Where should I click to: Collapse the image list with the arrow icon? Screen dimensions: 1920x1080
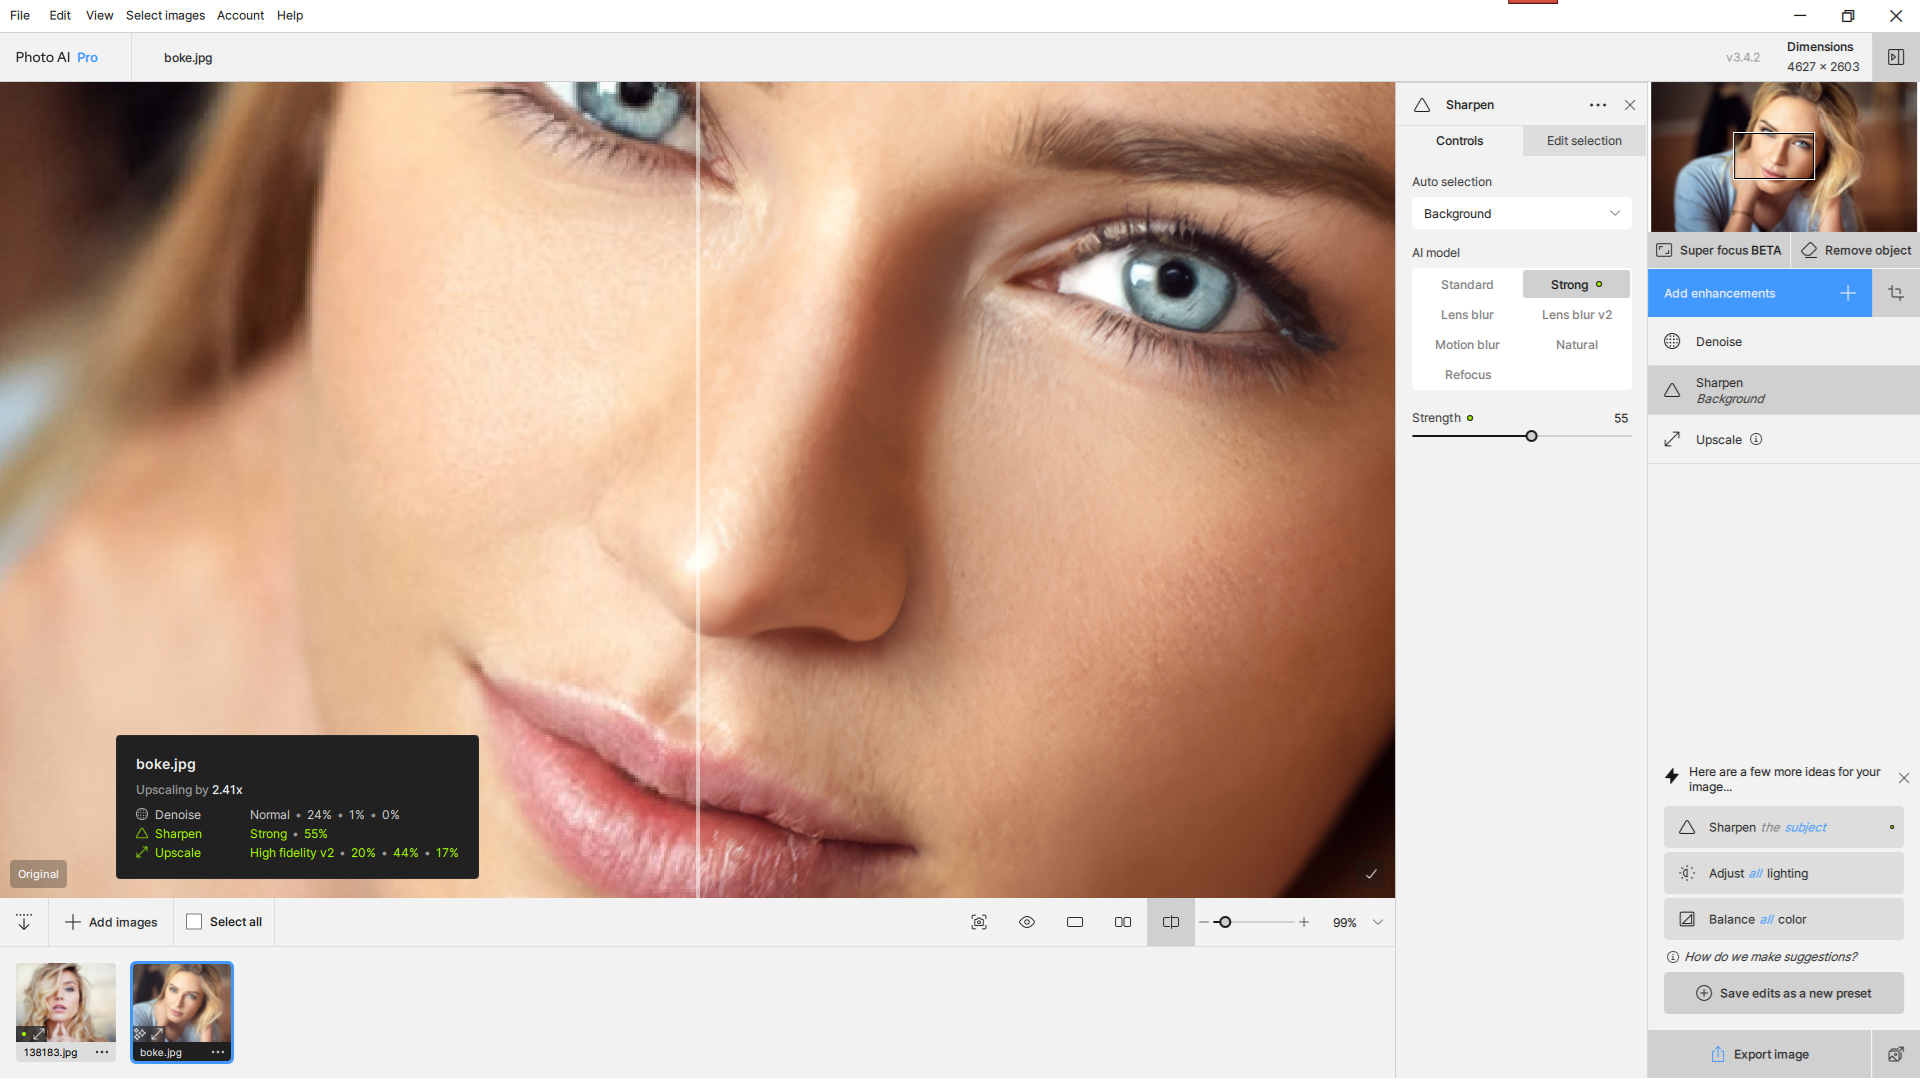click(x=24, y=922)
